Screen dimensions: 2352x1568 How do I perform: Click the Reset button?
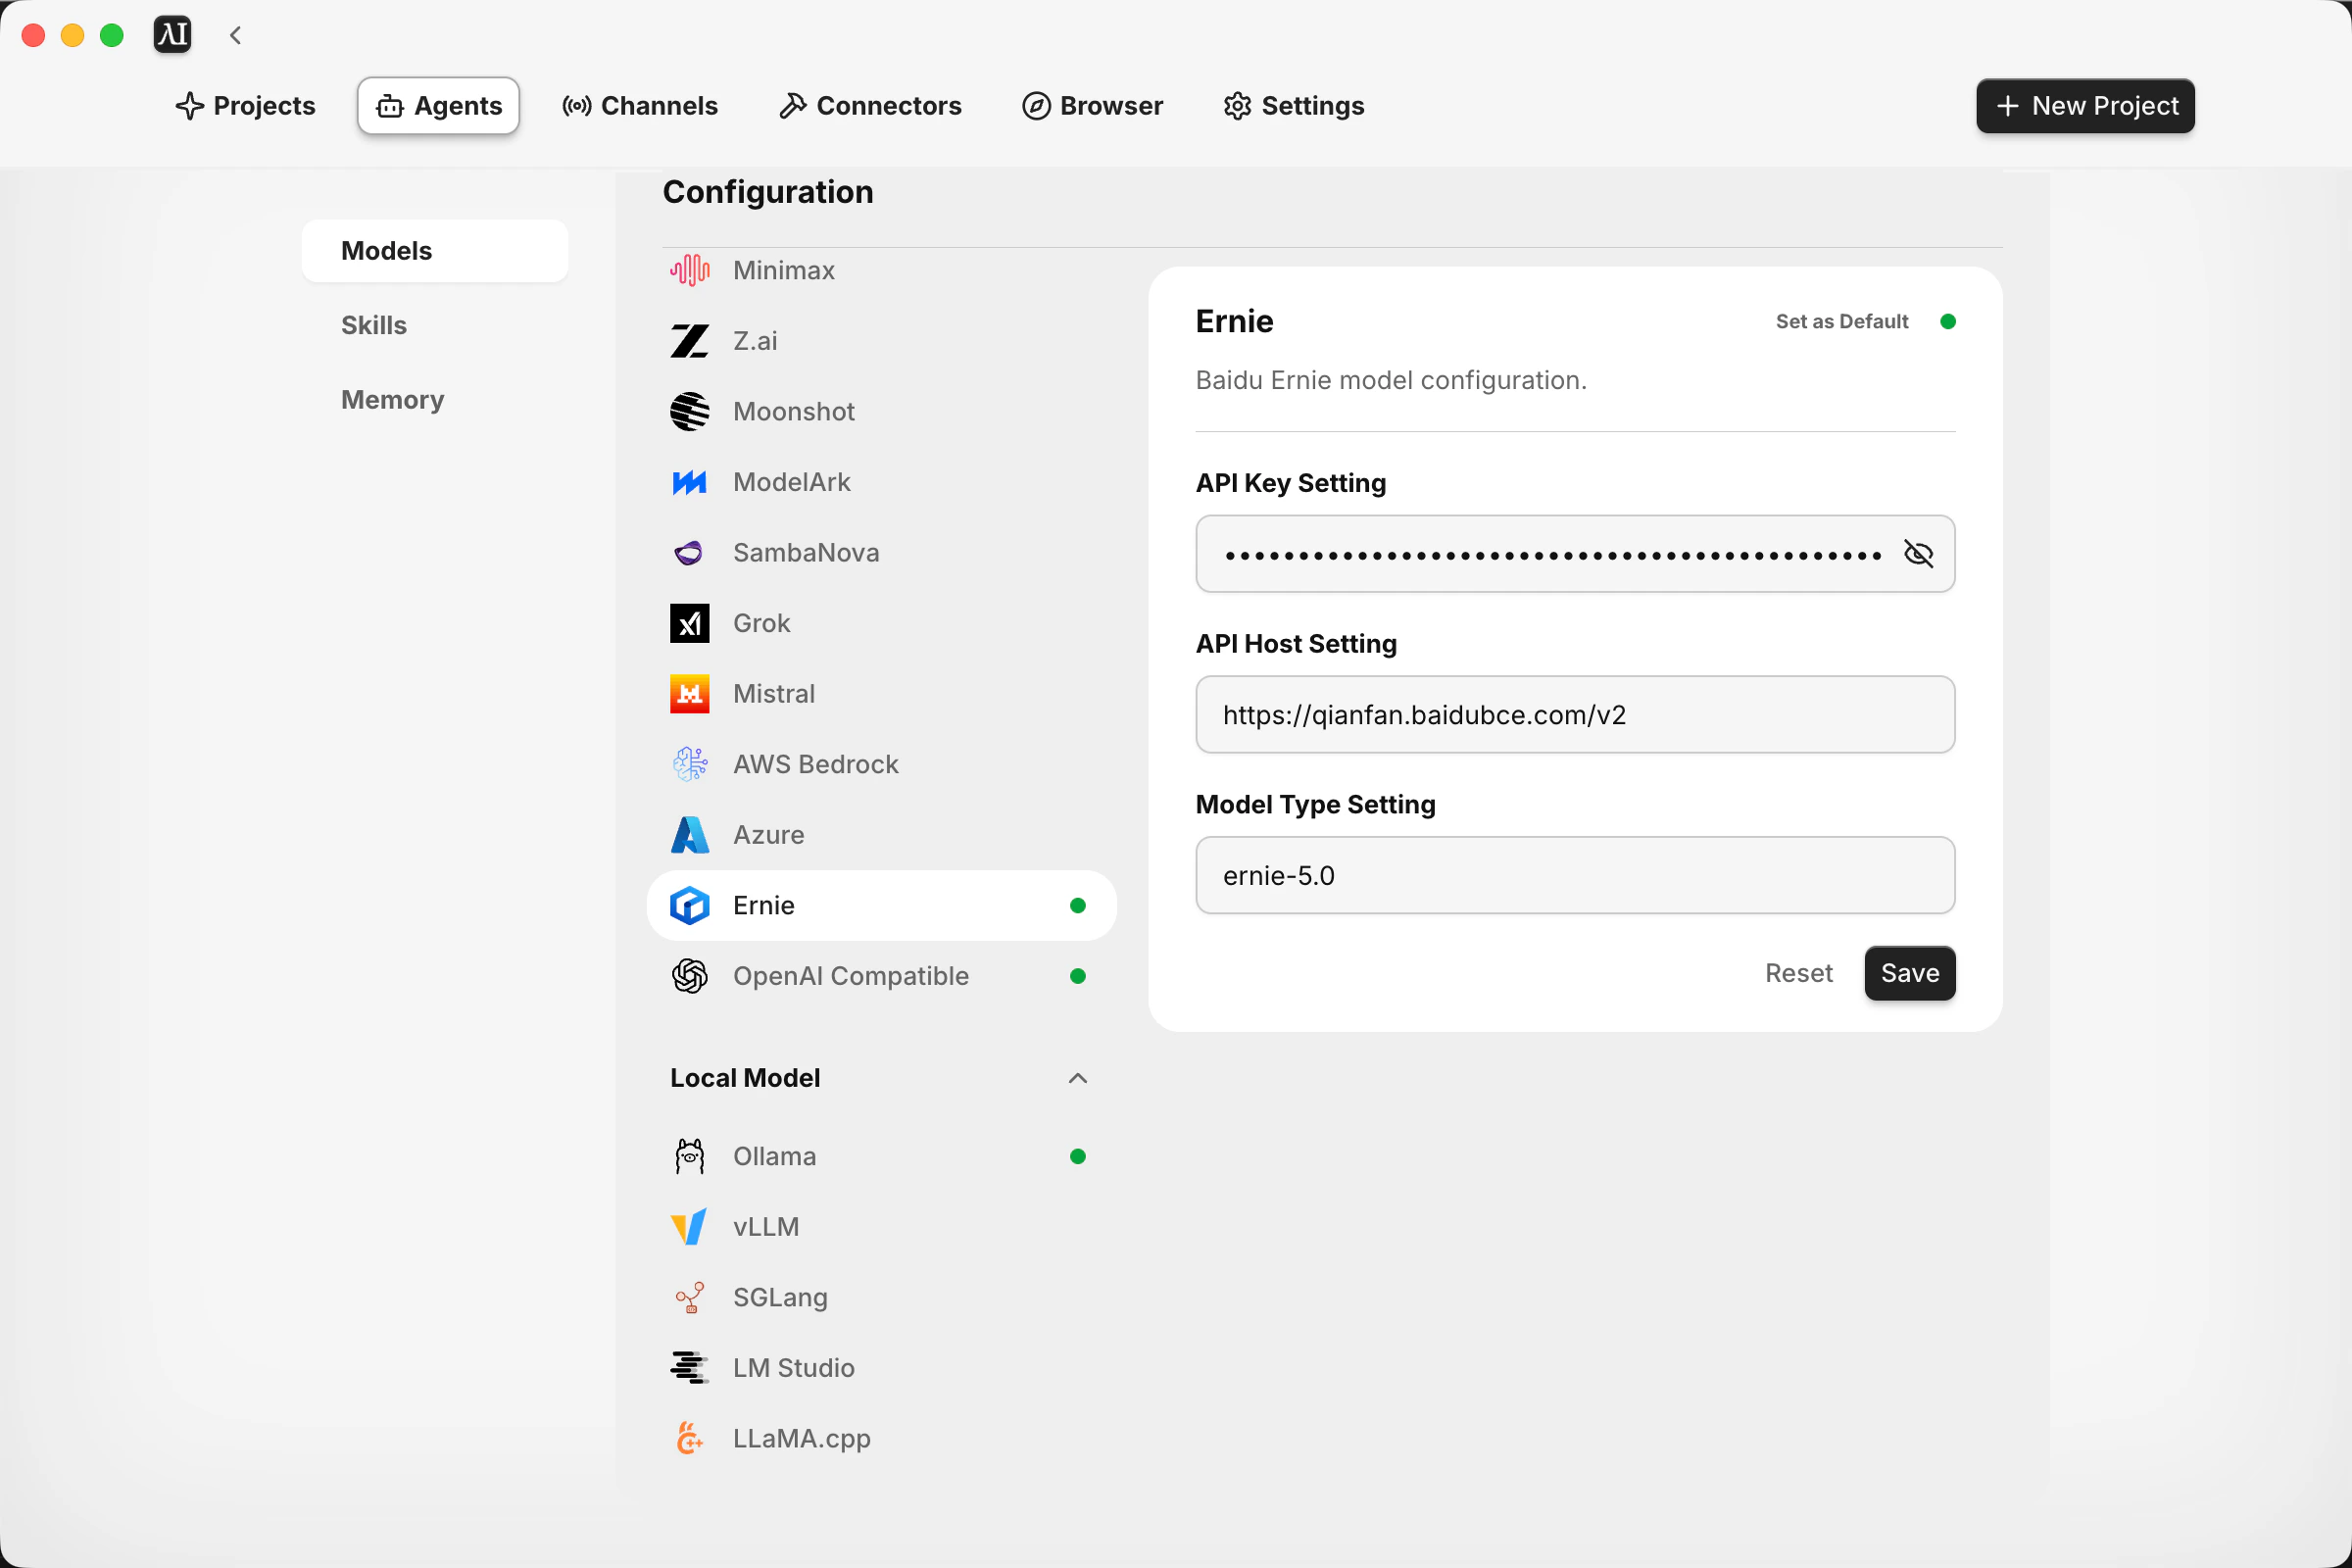1798,973
